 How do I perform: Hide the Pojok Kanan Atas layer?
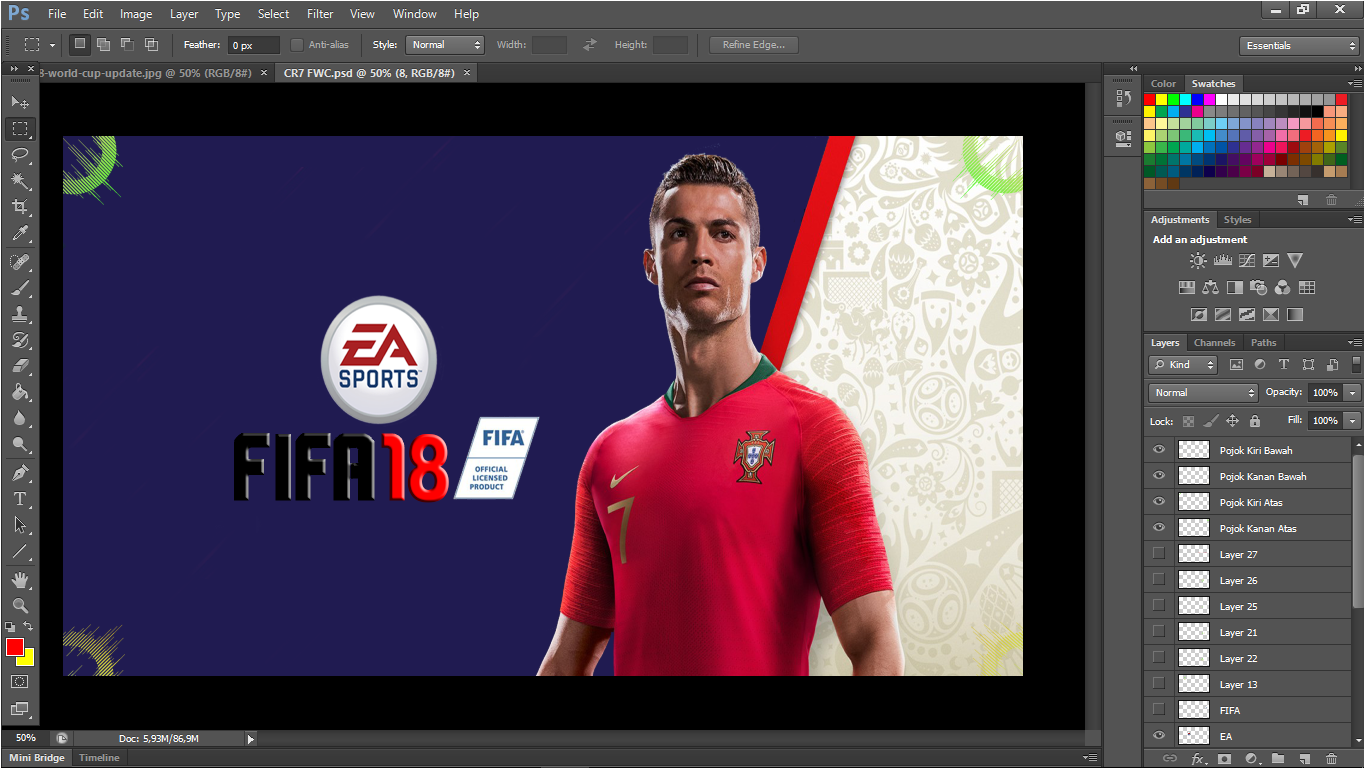click(x=1159, y=528)
